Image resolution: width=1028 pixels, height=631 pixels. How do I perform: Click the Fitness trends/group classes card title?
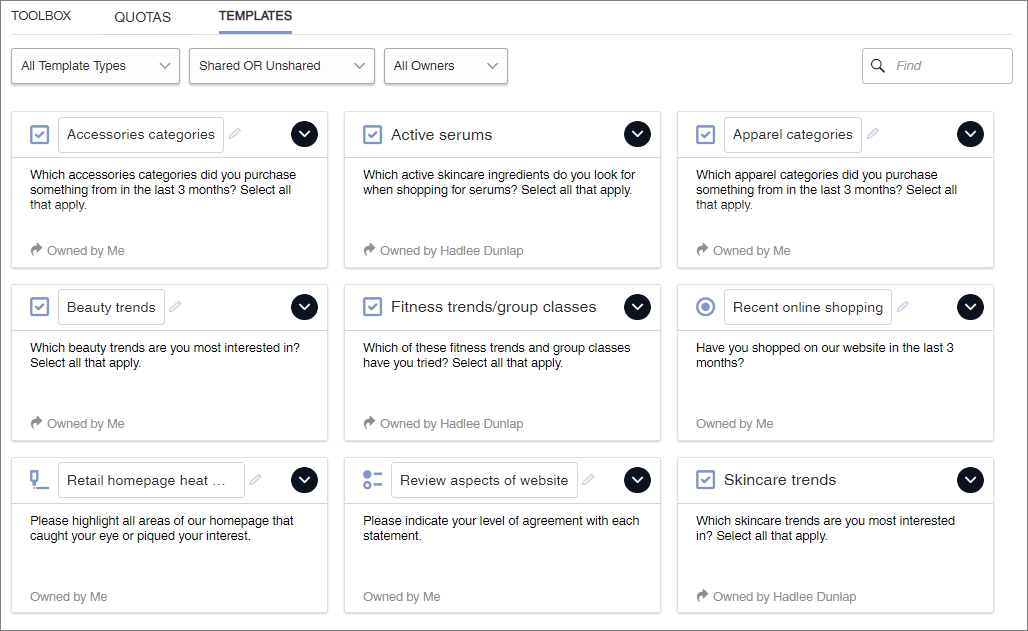pos(494,307)
